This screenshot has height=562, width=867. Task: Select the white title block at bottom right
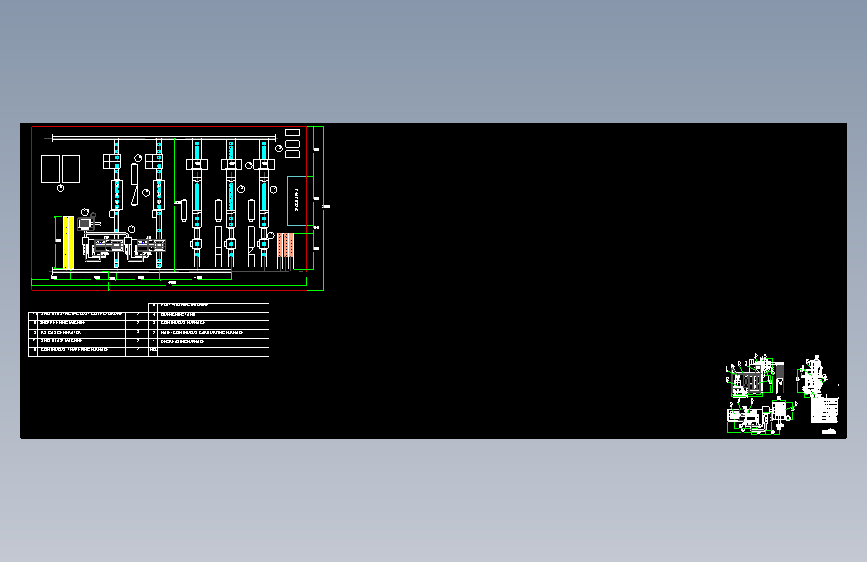click(x=824, y=410)
